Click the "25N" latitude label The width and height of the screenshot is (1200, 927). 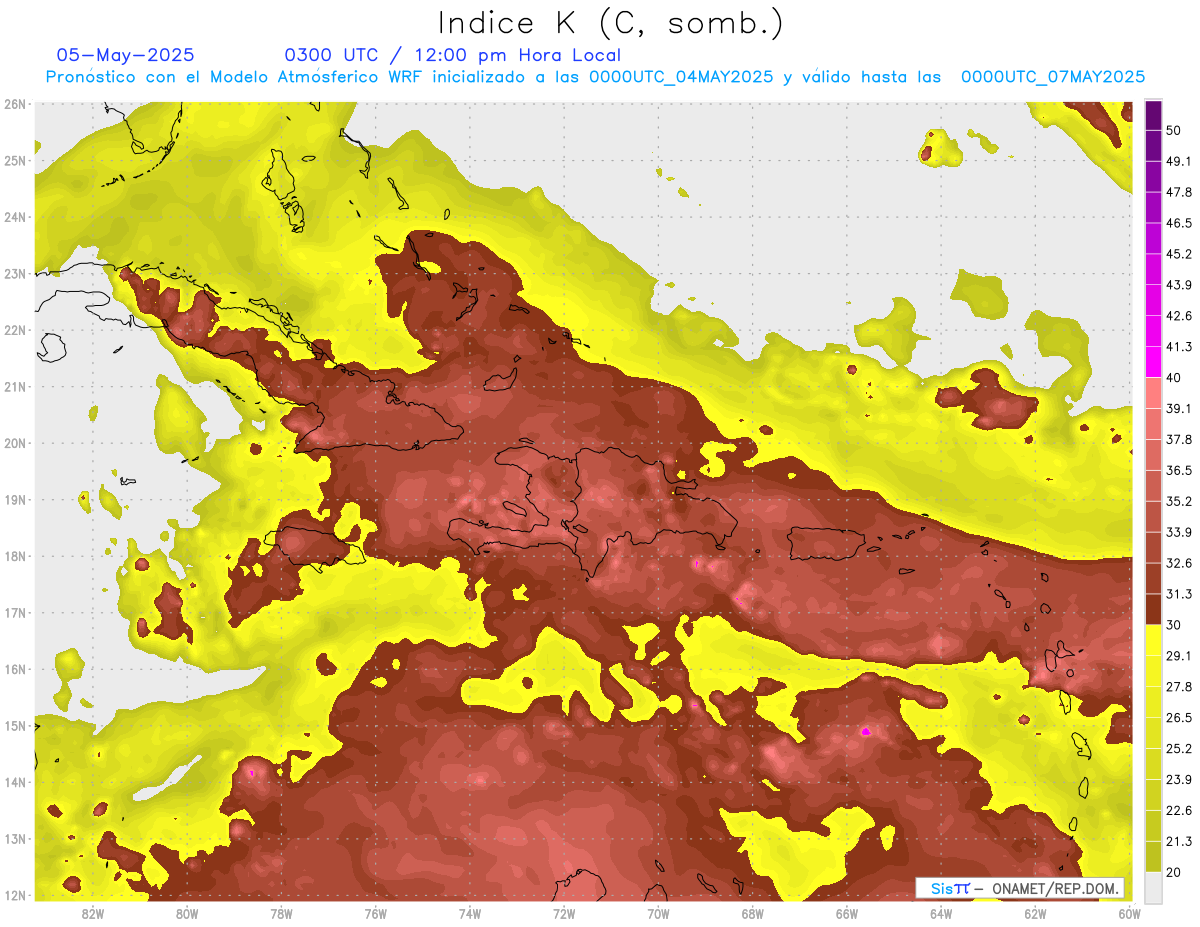(15, 160)
